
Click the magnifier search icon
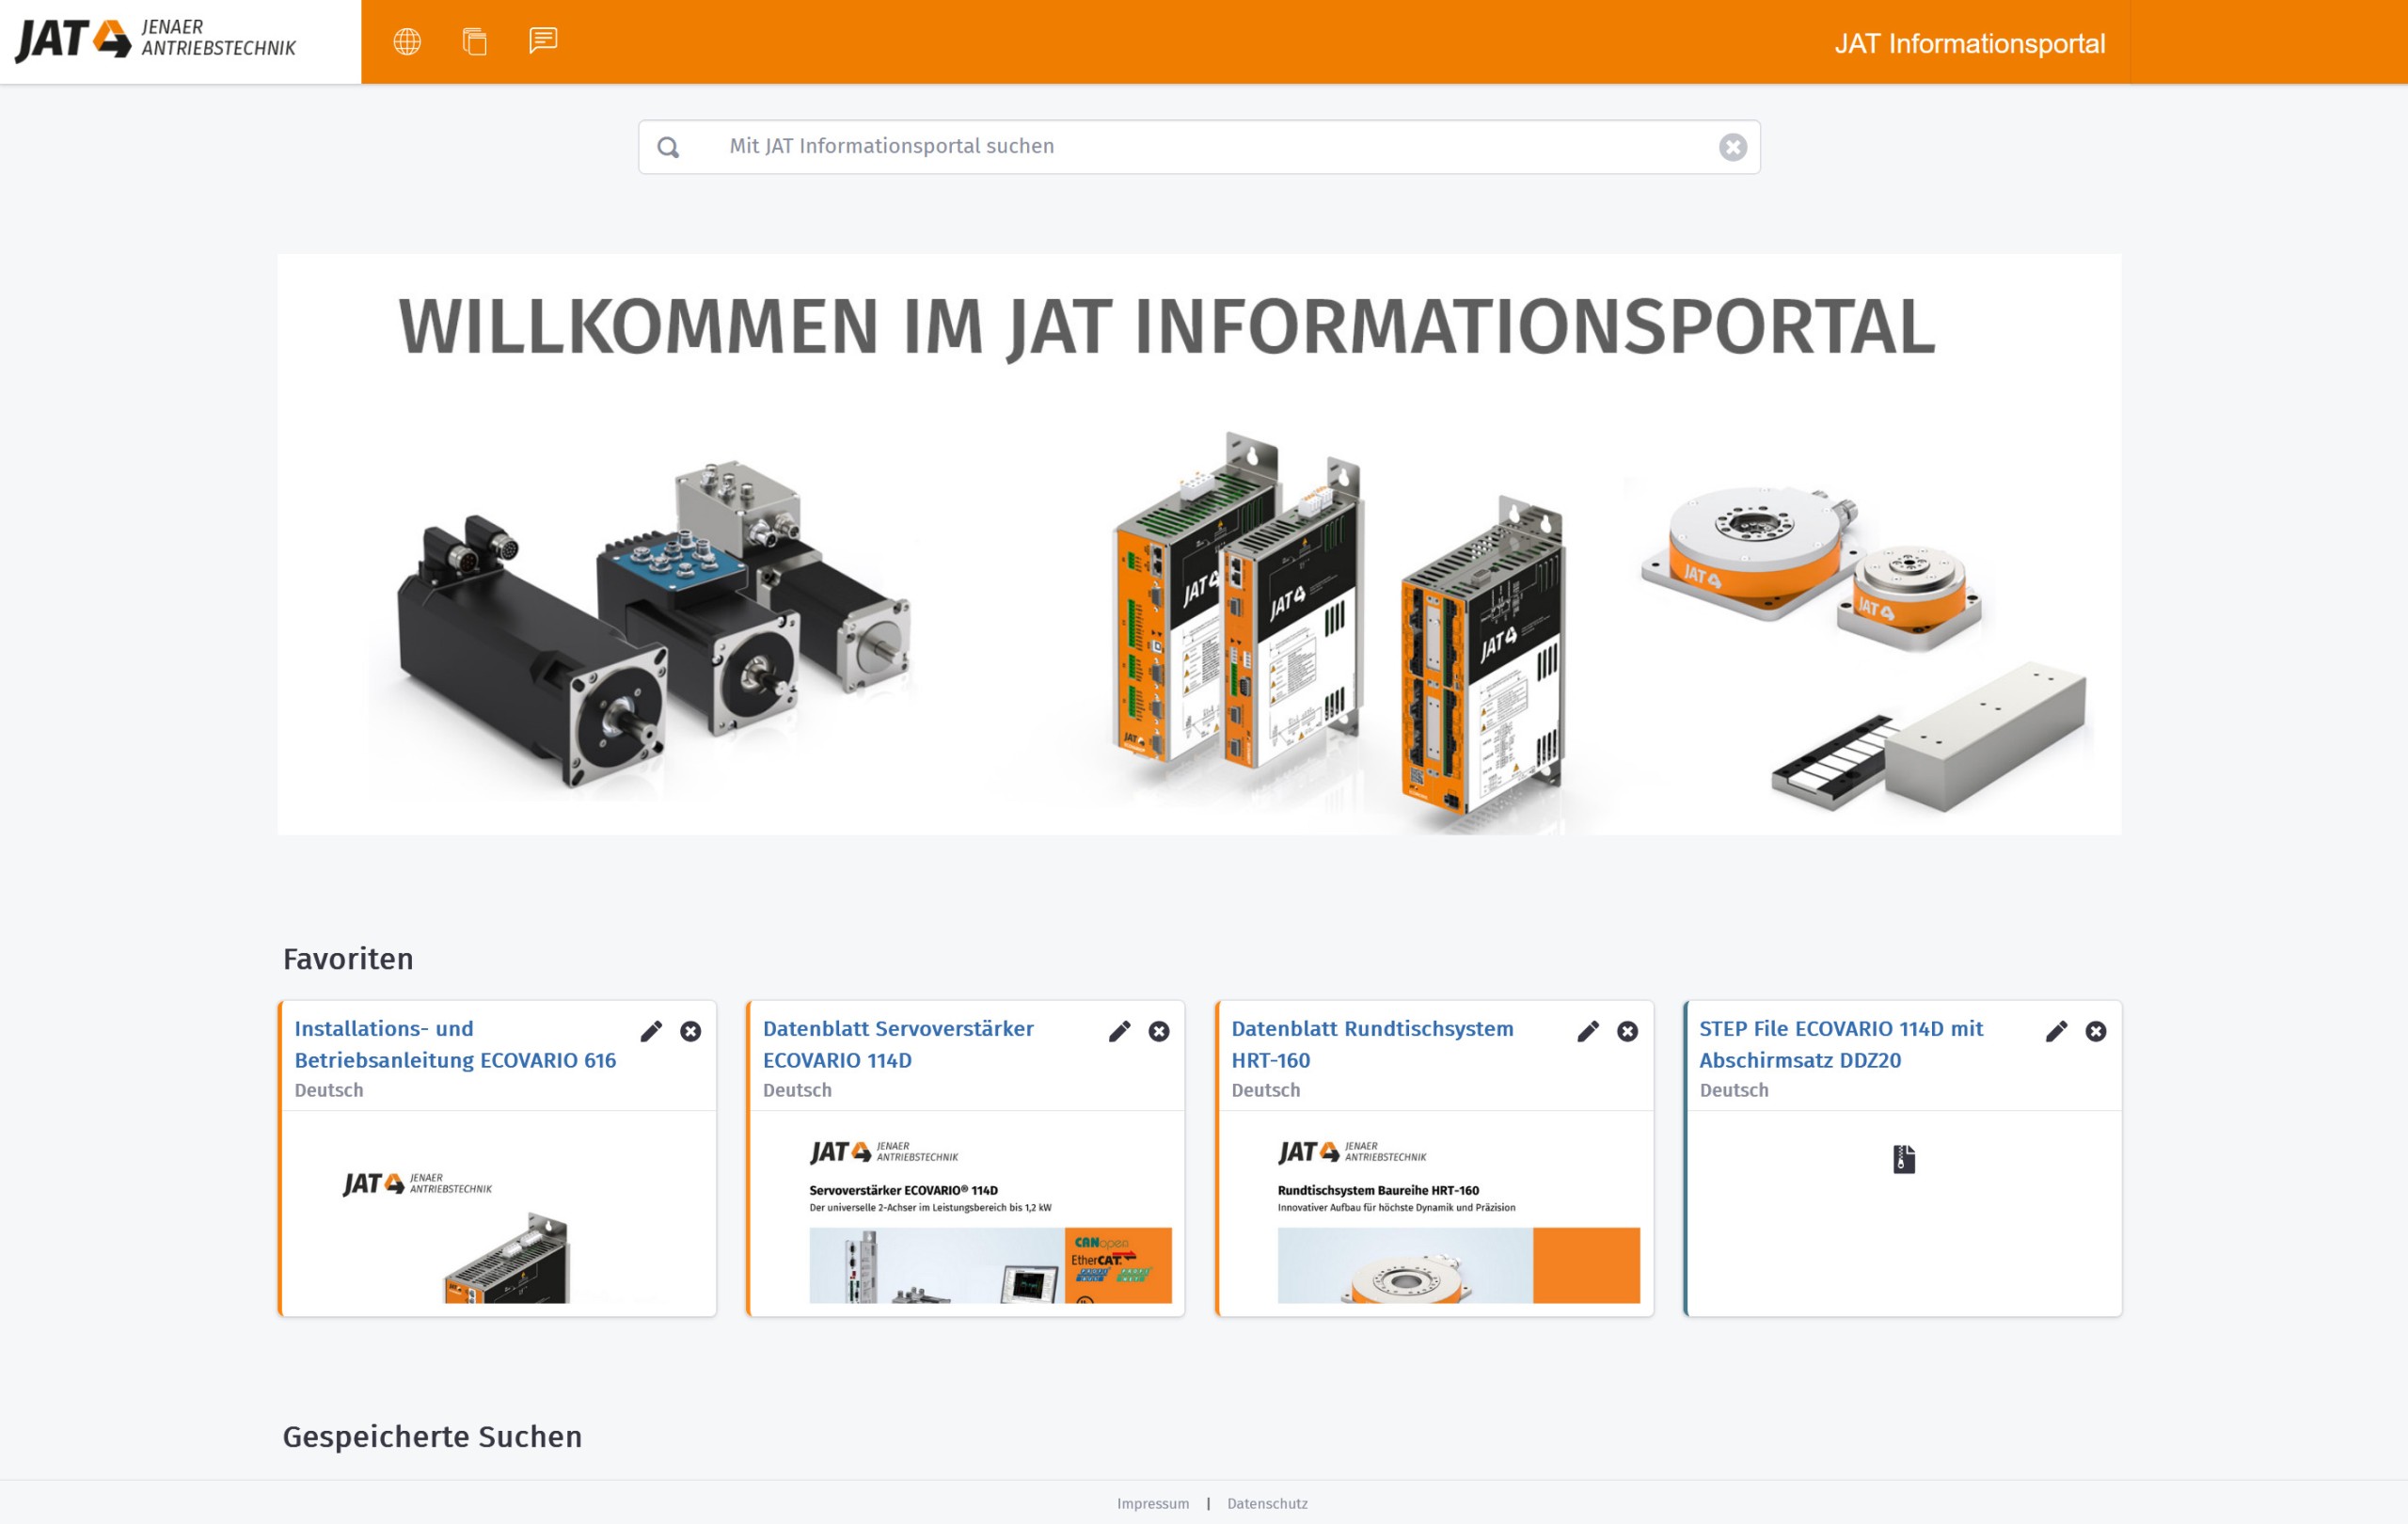[668, 148]
